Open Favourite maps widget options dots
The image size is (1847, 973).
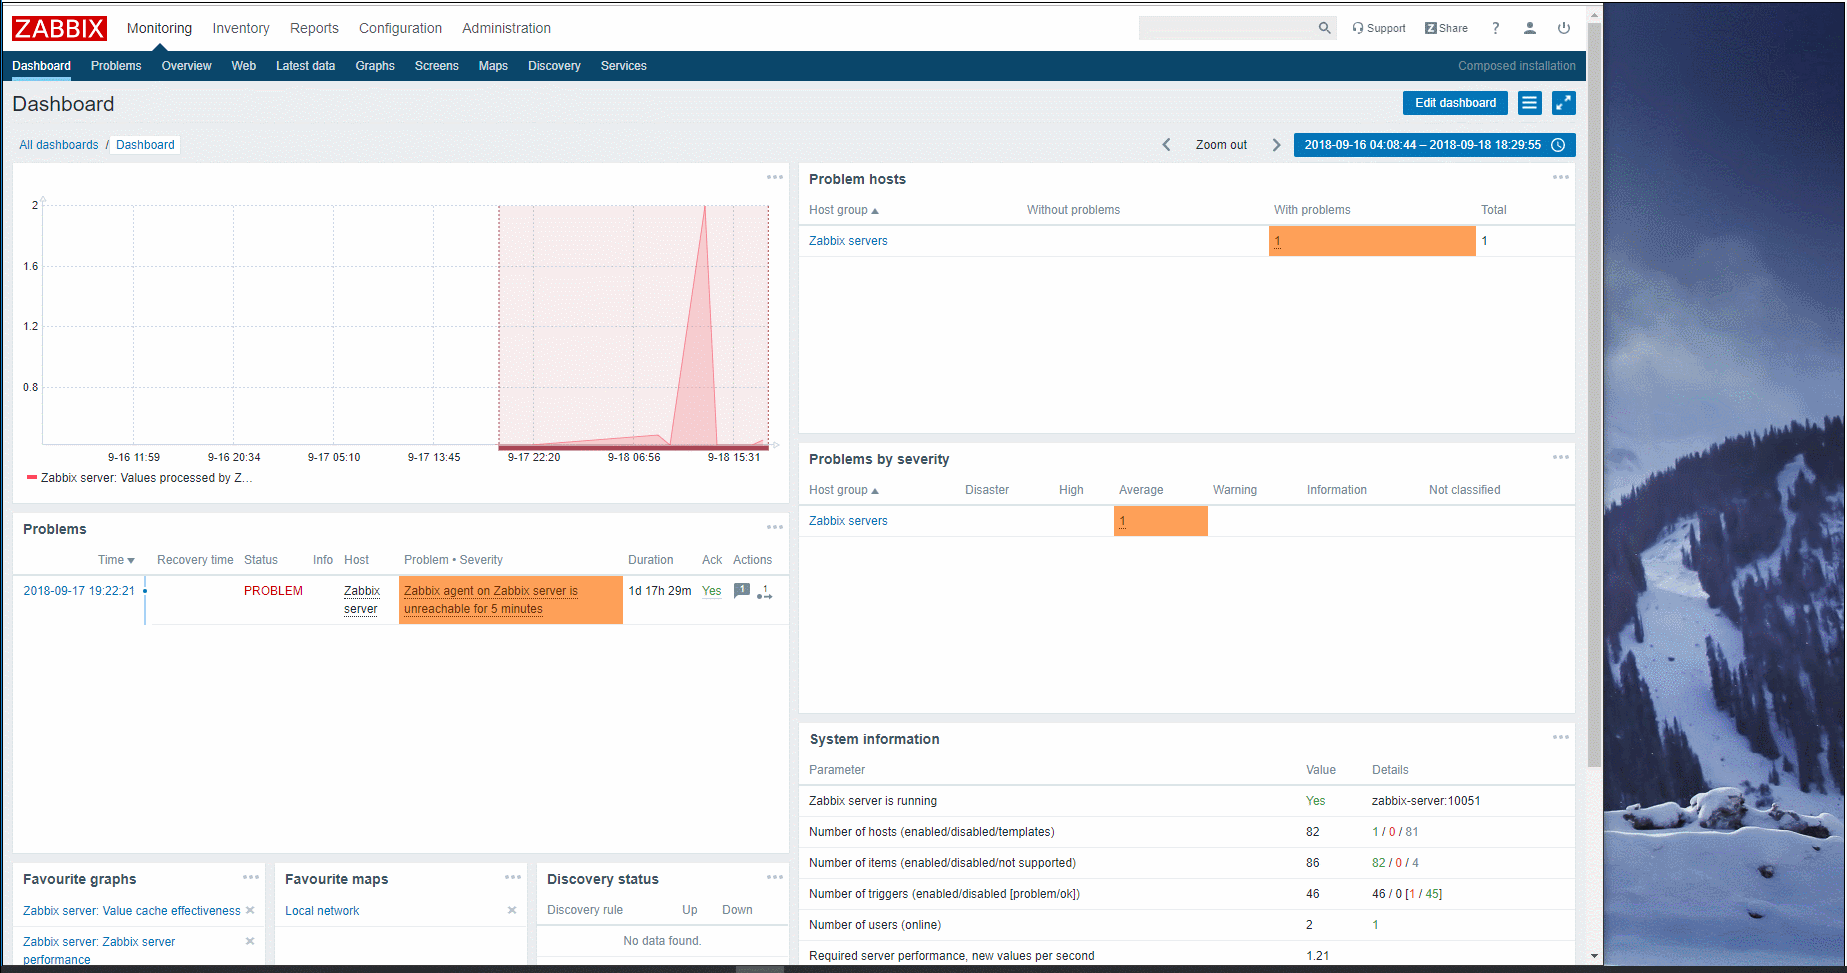[513, 877]
